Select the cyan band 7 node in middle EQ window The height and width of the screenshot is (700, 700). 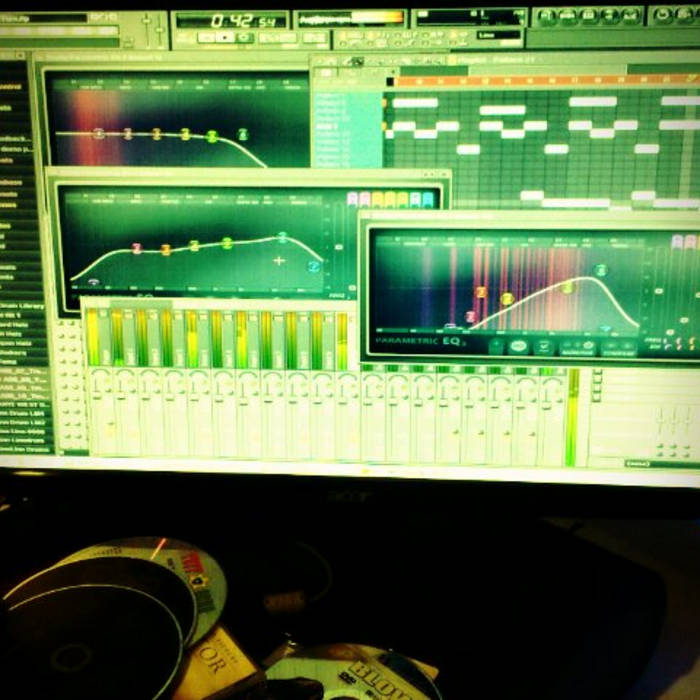313,267
